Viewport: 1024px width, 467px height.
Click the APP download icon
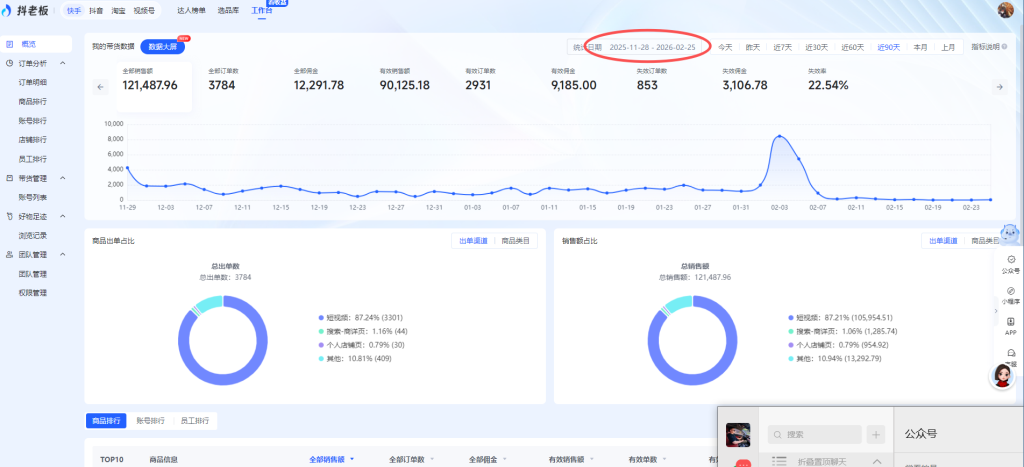click(x=1010, y=324)
